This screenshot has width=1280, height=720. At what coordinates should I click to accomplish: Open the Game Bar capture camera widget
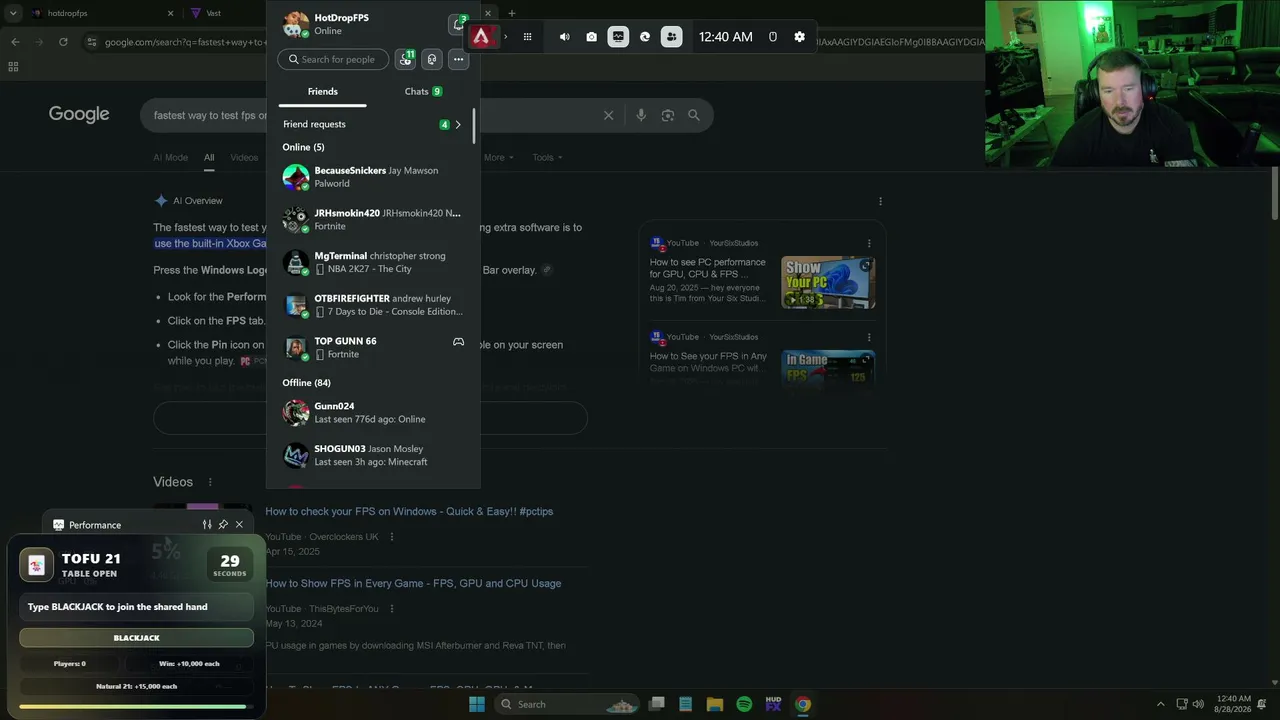pos(592,37)
